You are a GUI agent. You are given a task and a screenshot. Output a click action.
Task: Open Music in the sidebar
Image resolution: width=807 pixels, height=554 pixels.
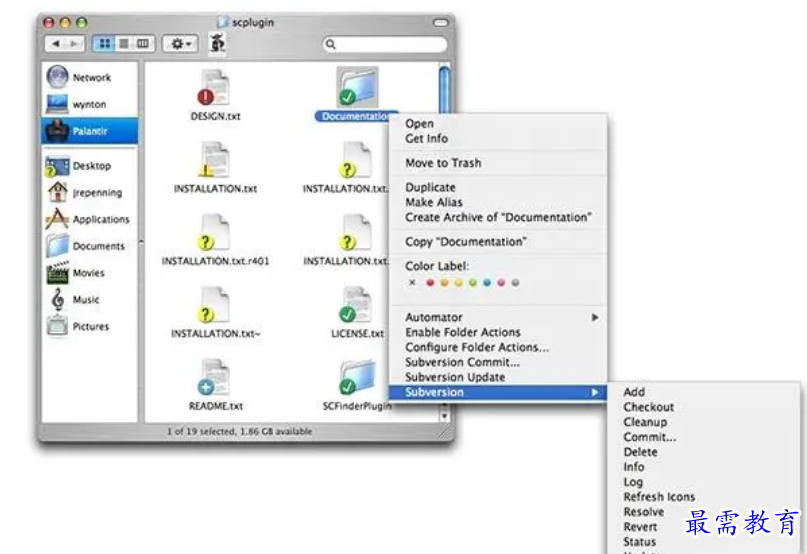point(89,300)
